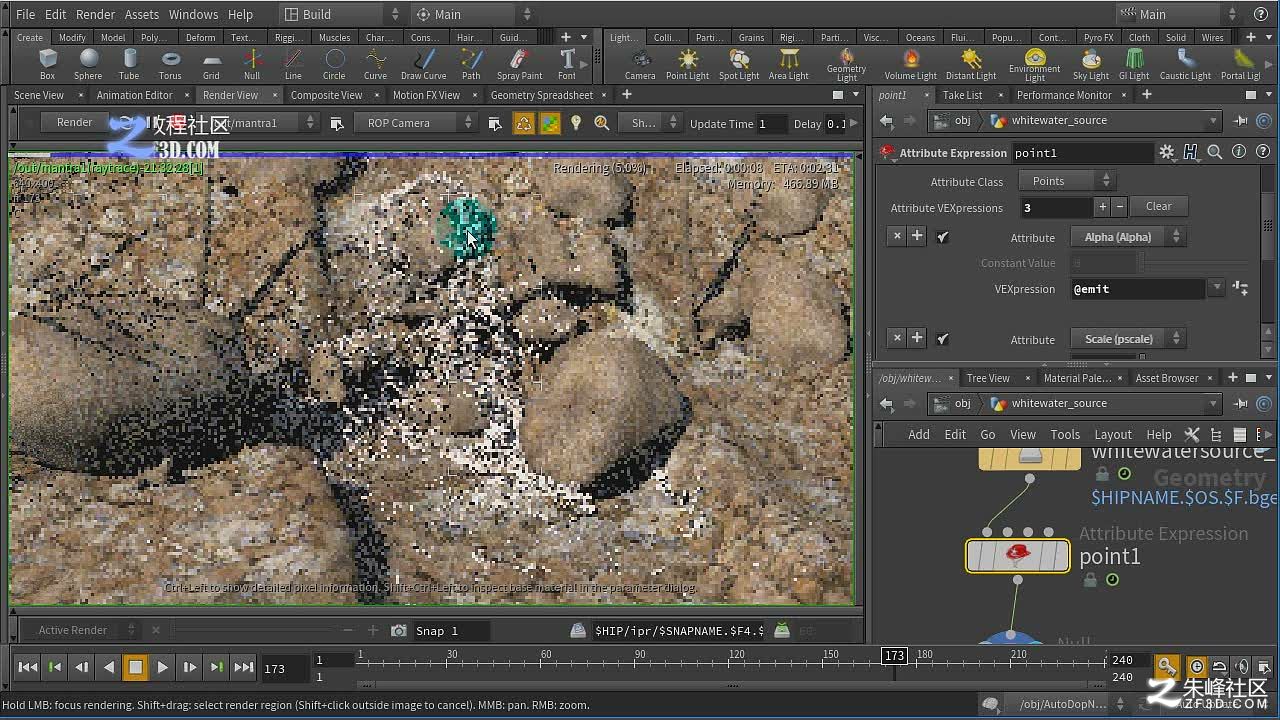Click the play forward button
The image size is (1280, 720).
pyautogui.click(x=162, y=667)
